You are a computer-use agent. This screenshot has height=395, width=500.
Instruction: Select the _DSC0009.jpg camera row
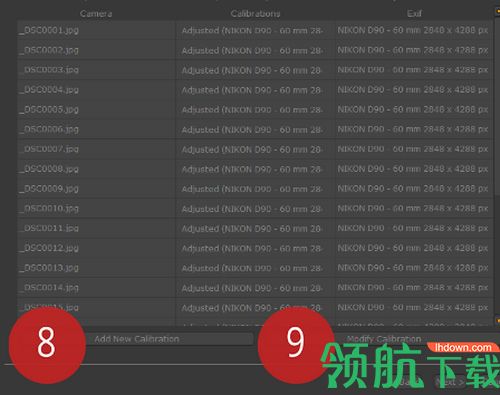[96, 189]
